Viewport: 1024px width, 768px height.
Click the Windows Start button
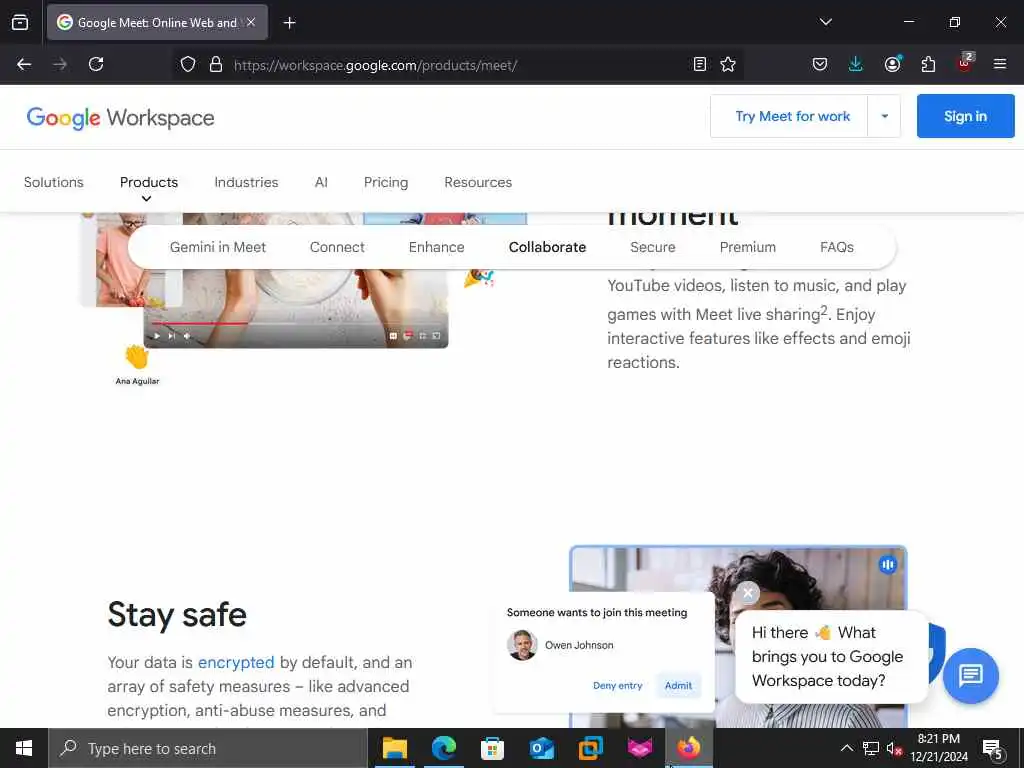pos(24,748)
